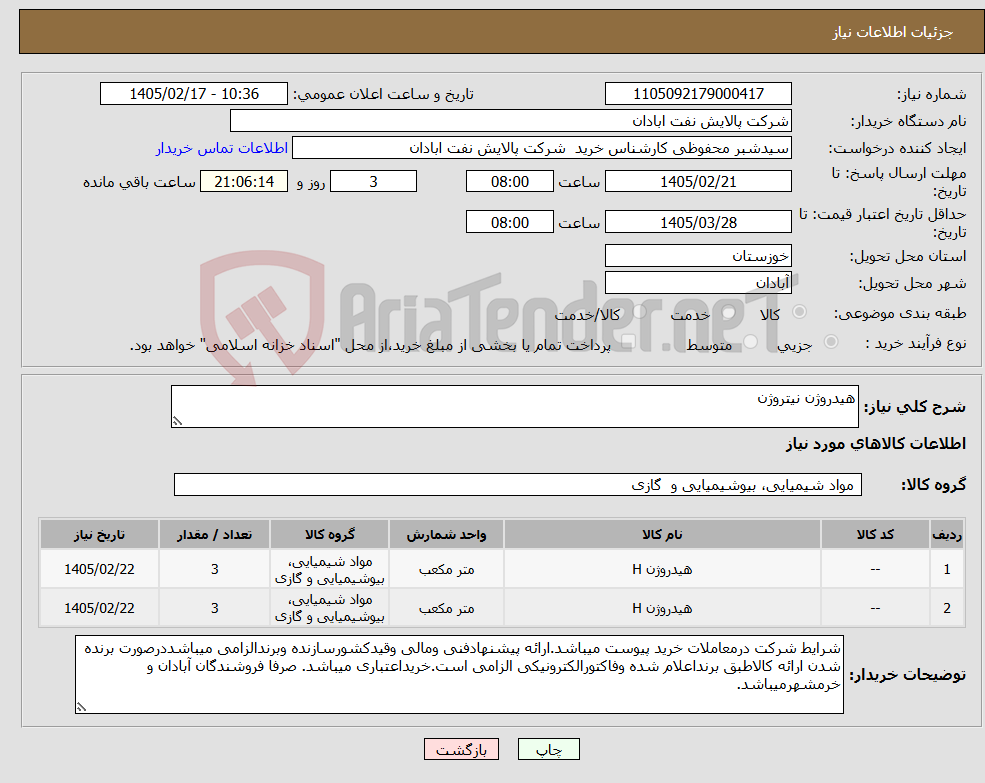This screenshot has width=985, height=783.
Task: Select the جزیی purchase type radio
Action: pyautogui.click(x=830, y=342)
